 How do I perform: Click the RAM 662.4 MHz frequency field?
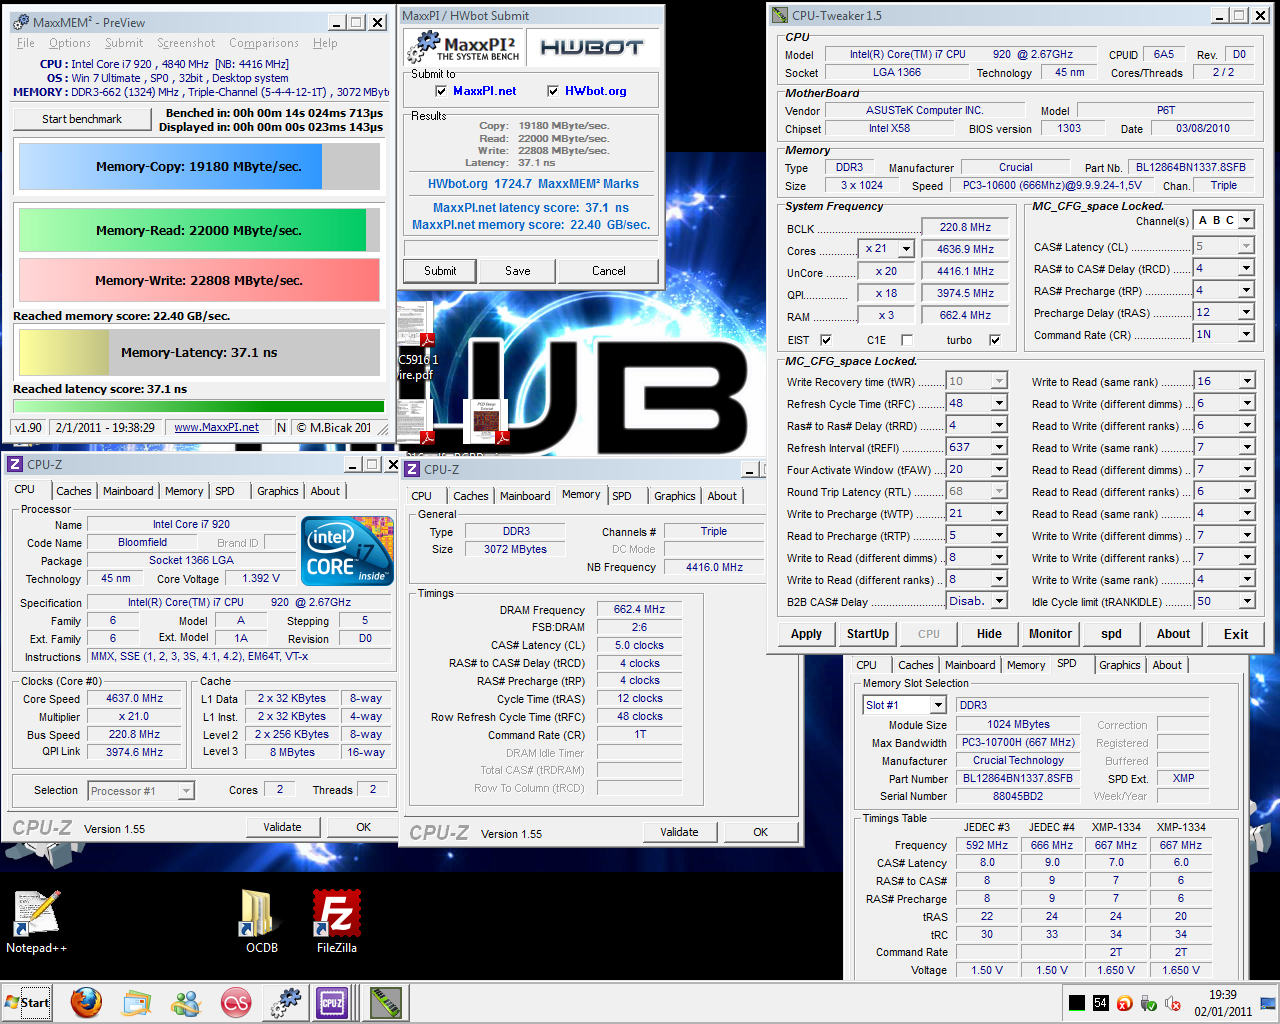point(965,315)
